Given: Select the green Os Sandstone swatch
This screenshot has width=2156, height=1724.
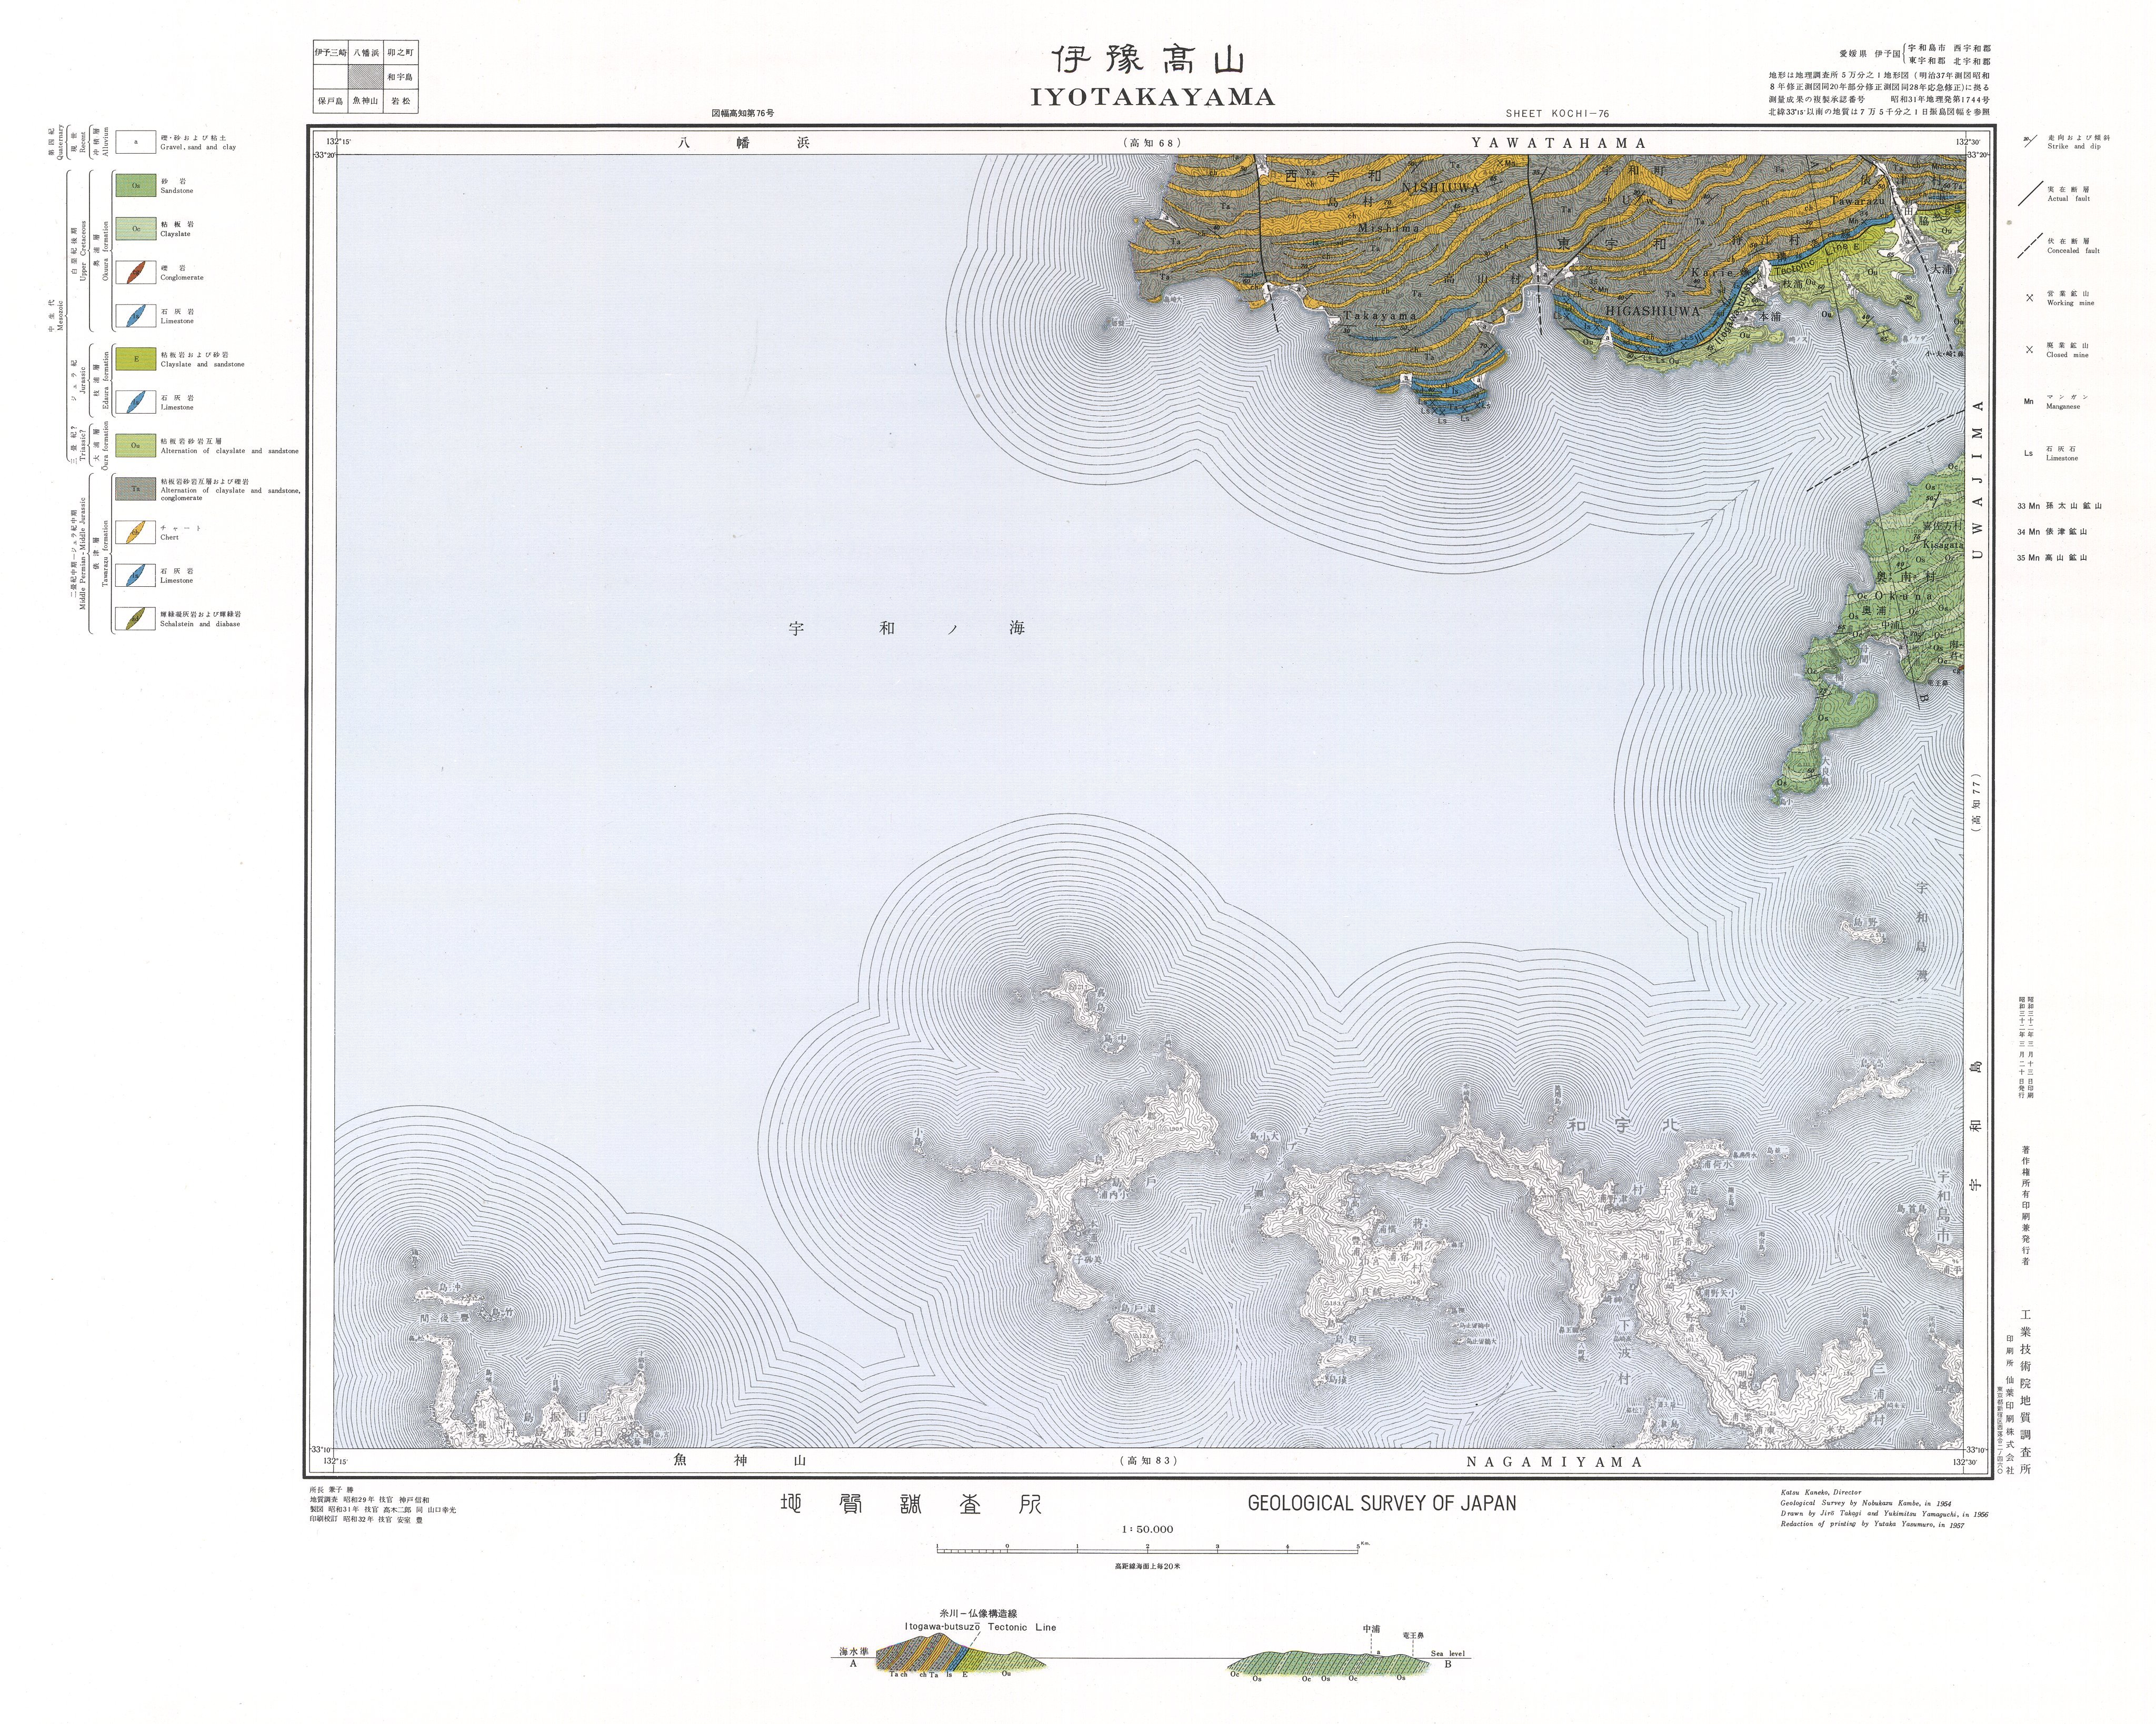Looking at the screenshot, I should click(x=135, y=186).
